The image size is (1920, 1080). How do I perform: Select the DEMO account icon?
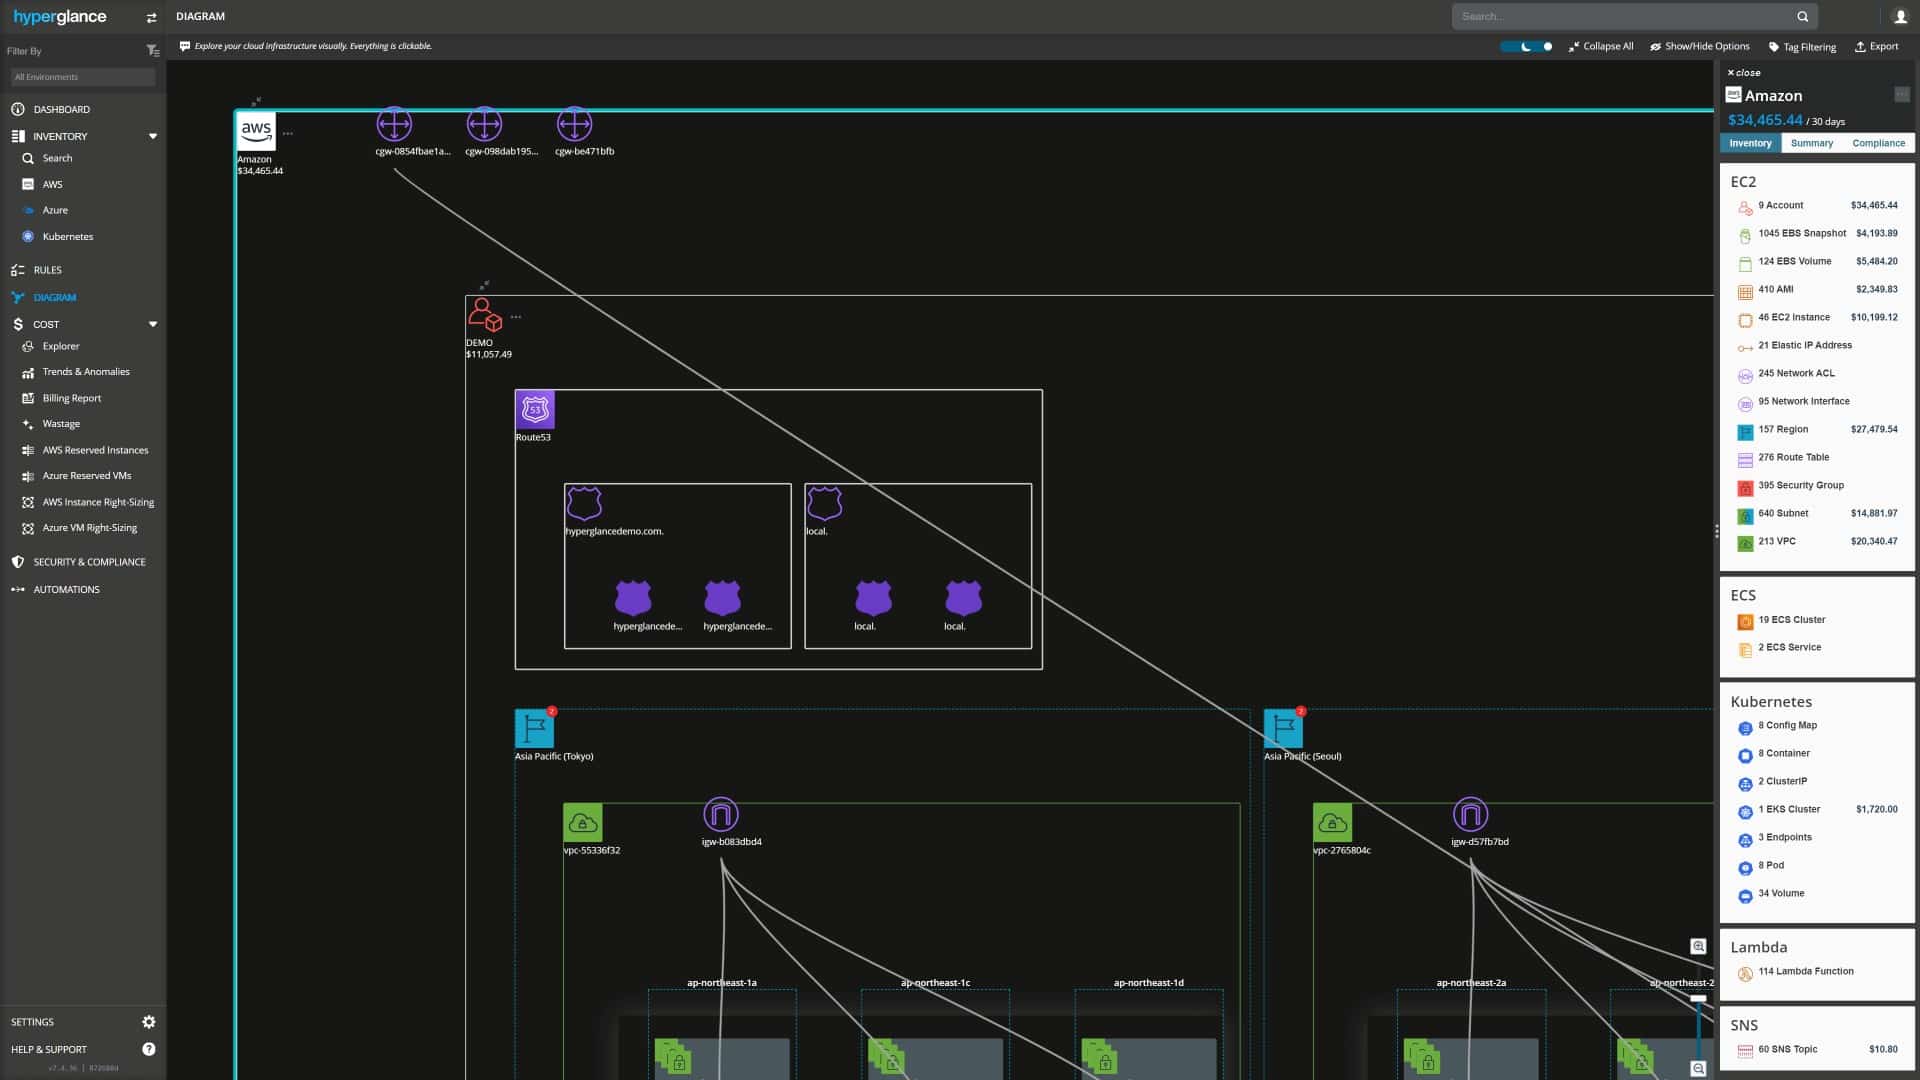click(x=485, y=315)
